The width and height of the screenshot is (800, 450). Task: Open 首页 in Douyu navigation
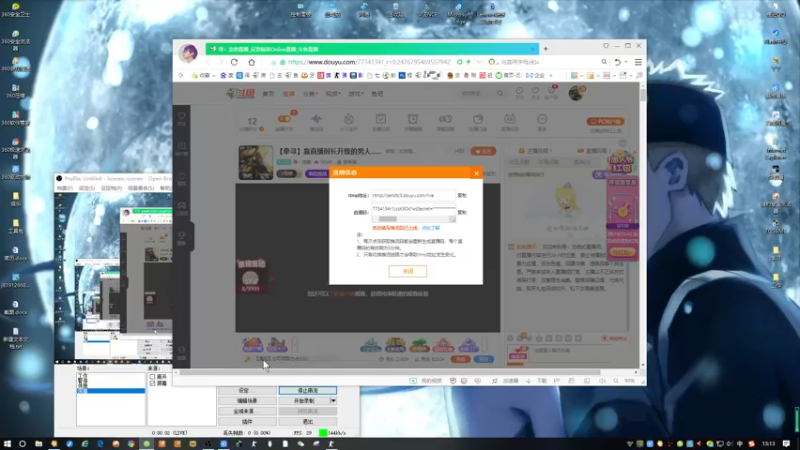coord(268,94)
